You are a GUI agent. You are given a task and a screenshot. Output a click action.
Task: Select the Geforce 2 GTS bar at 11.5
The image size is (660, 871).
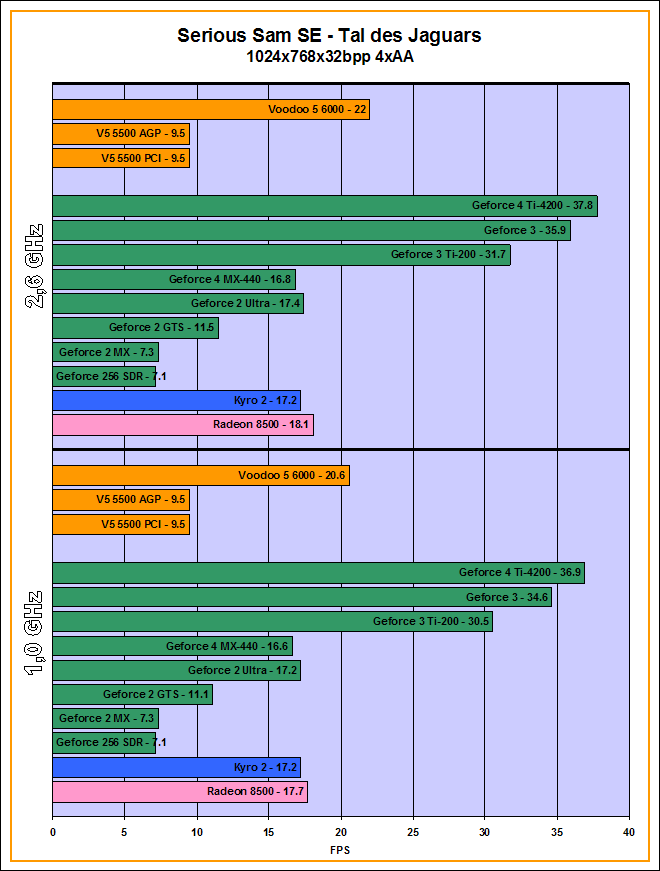[134, 328]
